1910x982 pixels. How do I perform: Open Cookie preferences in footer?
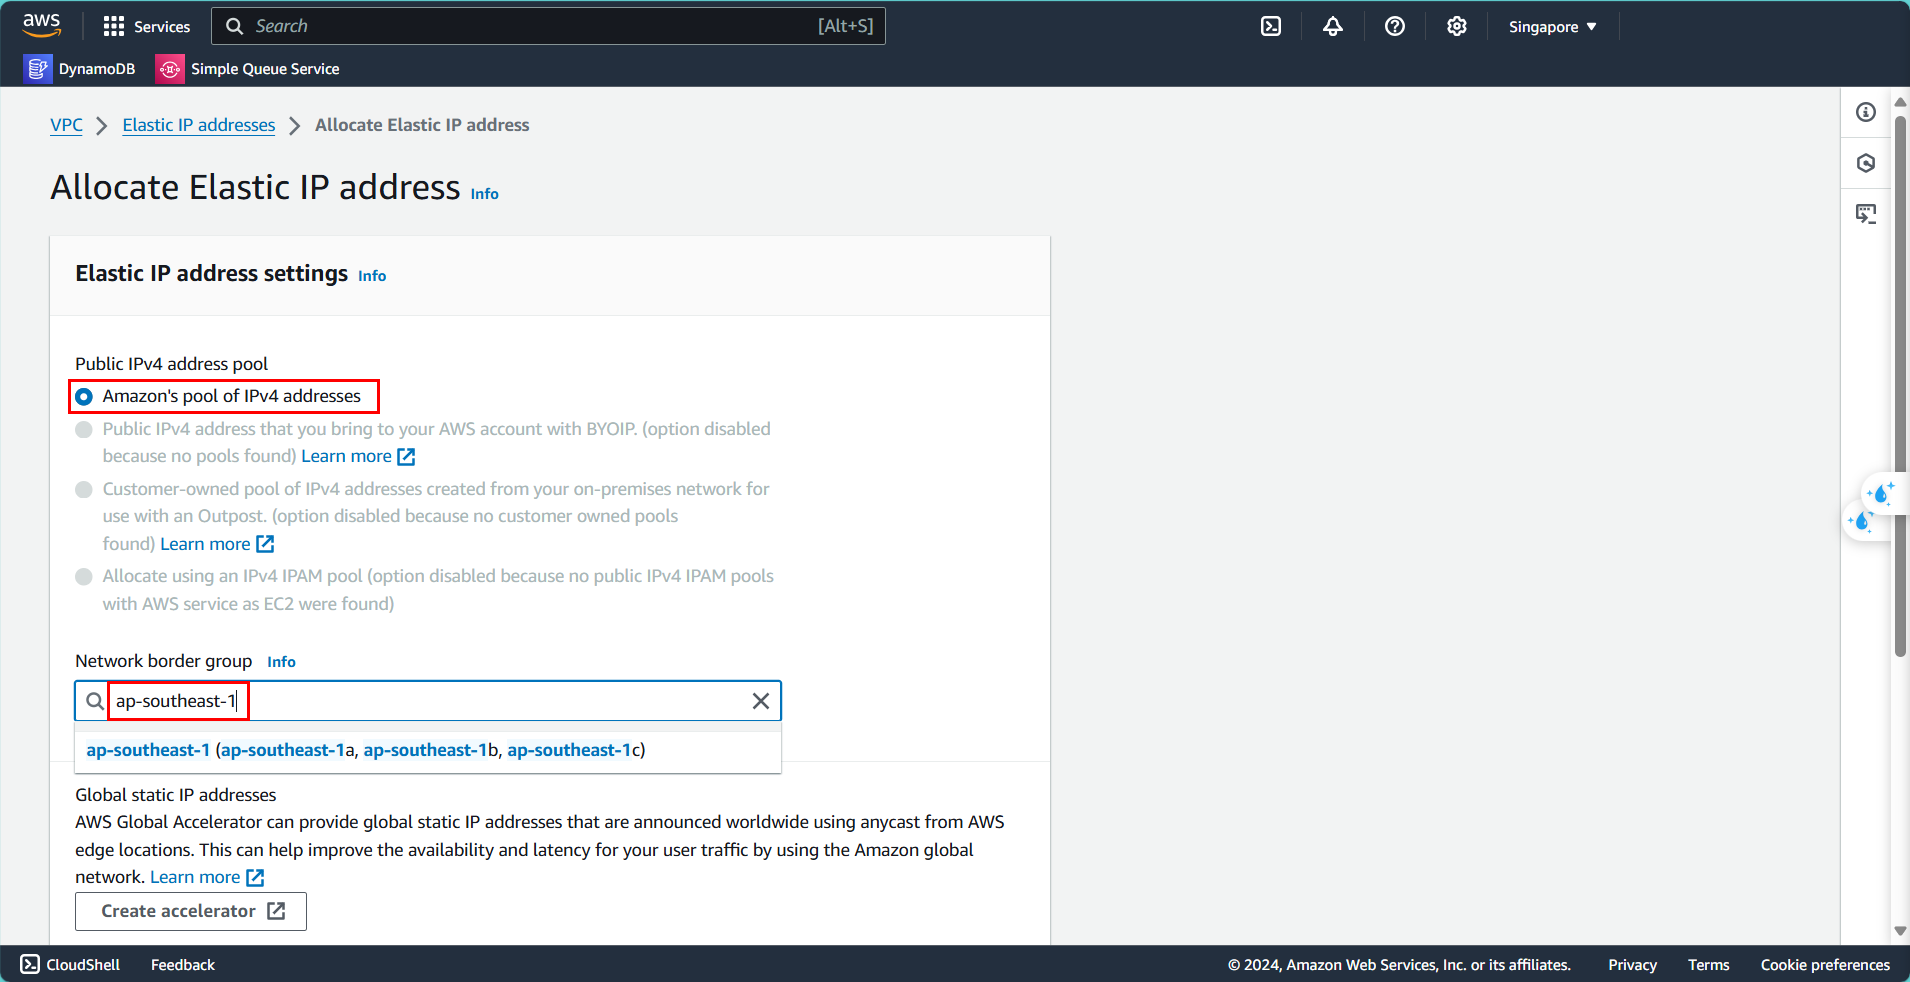[x=1825, y=965]
